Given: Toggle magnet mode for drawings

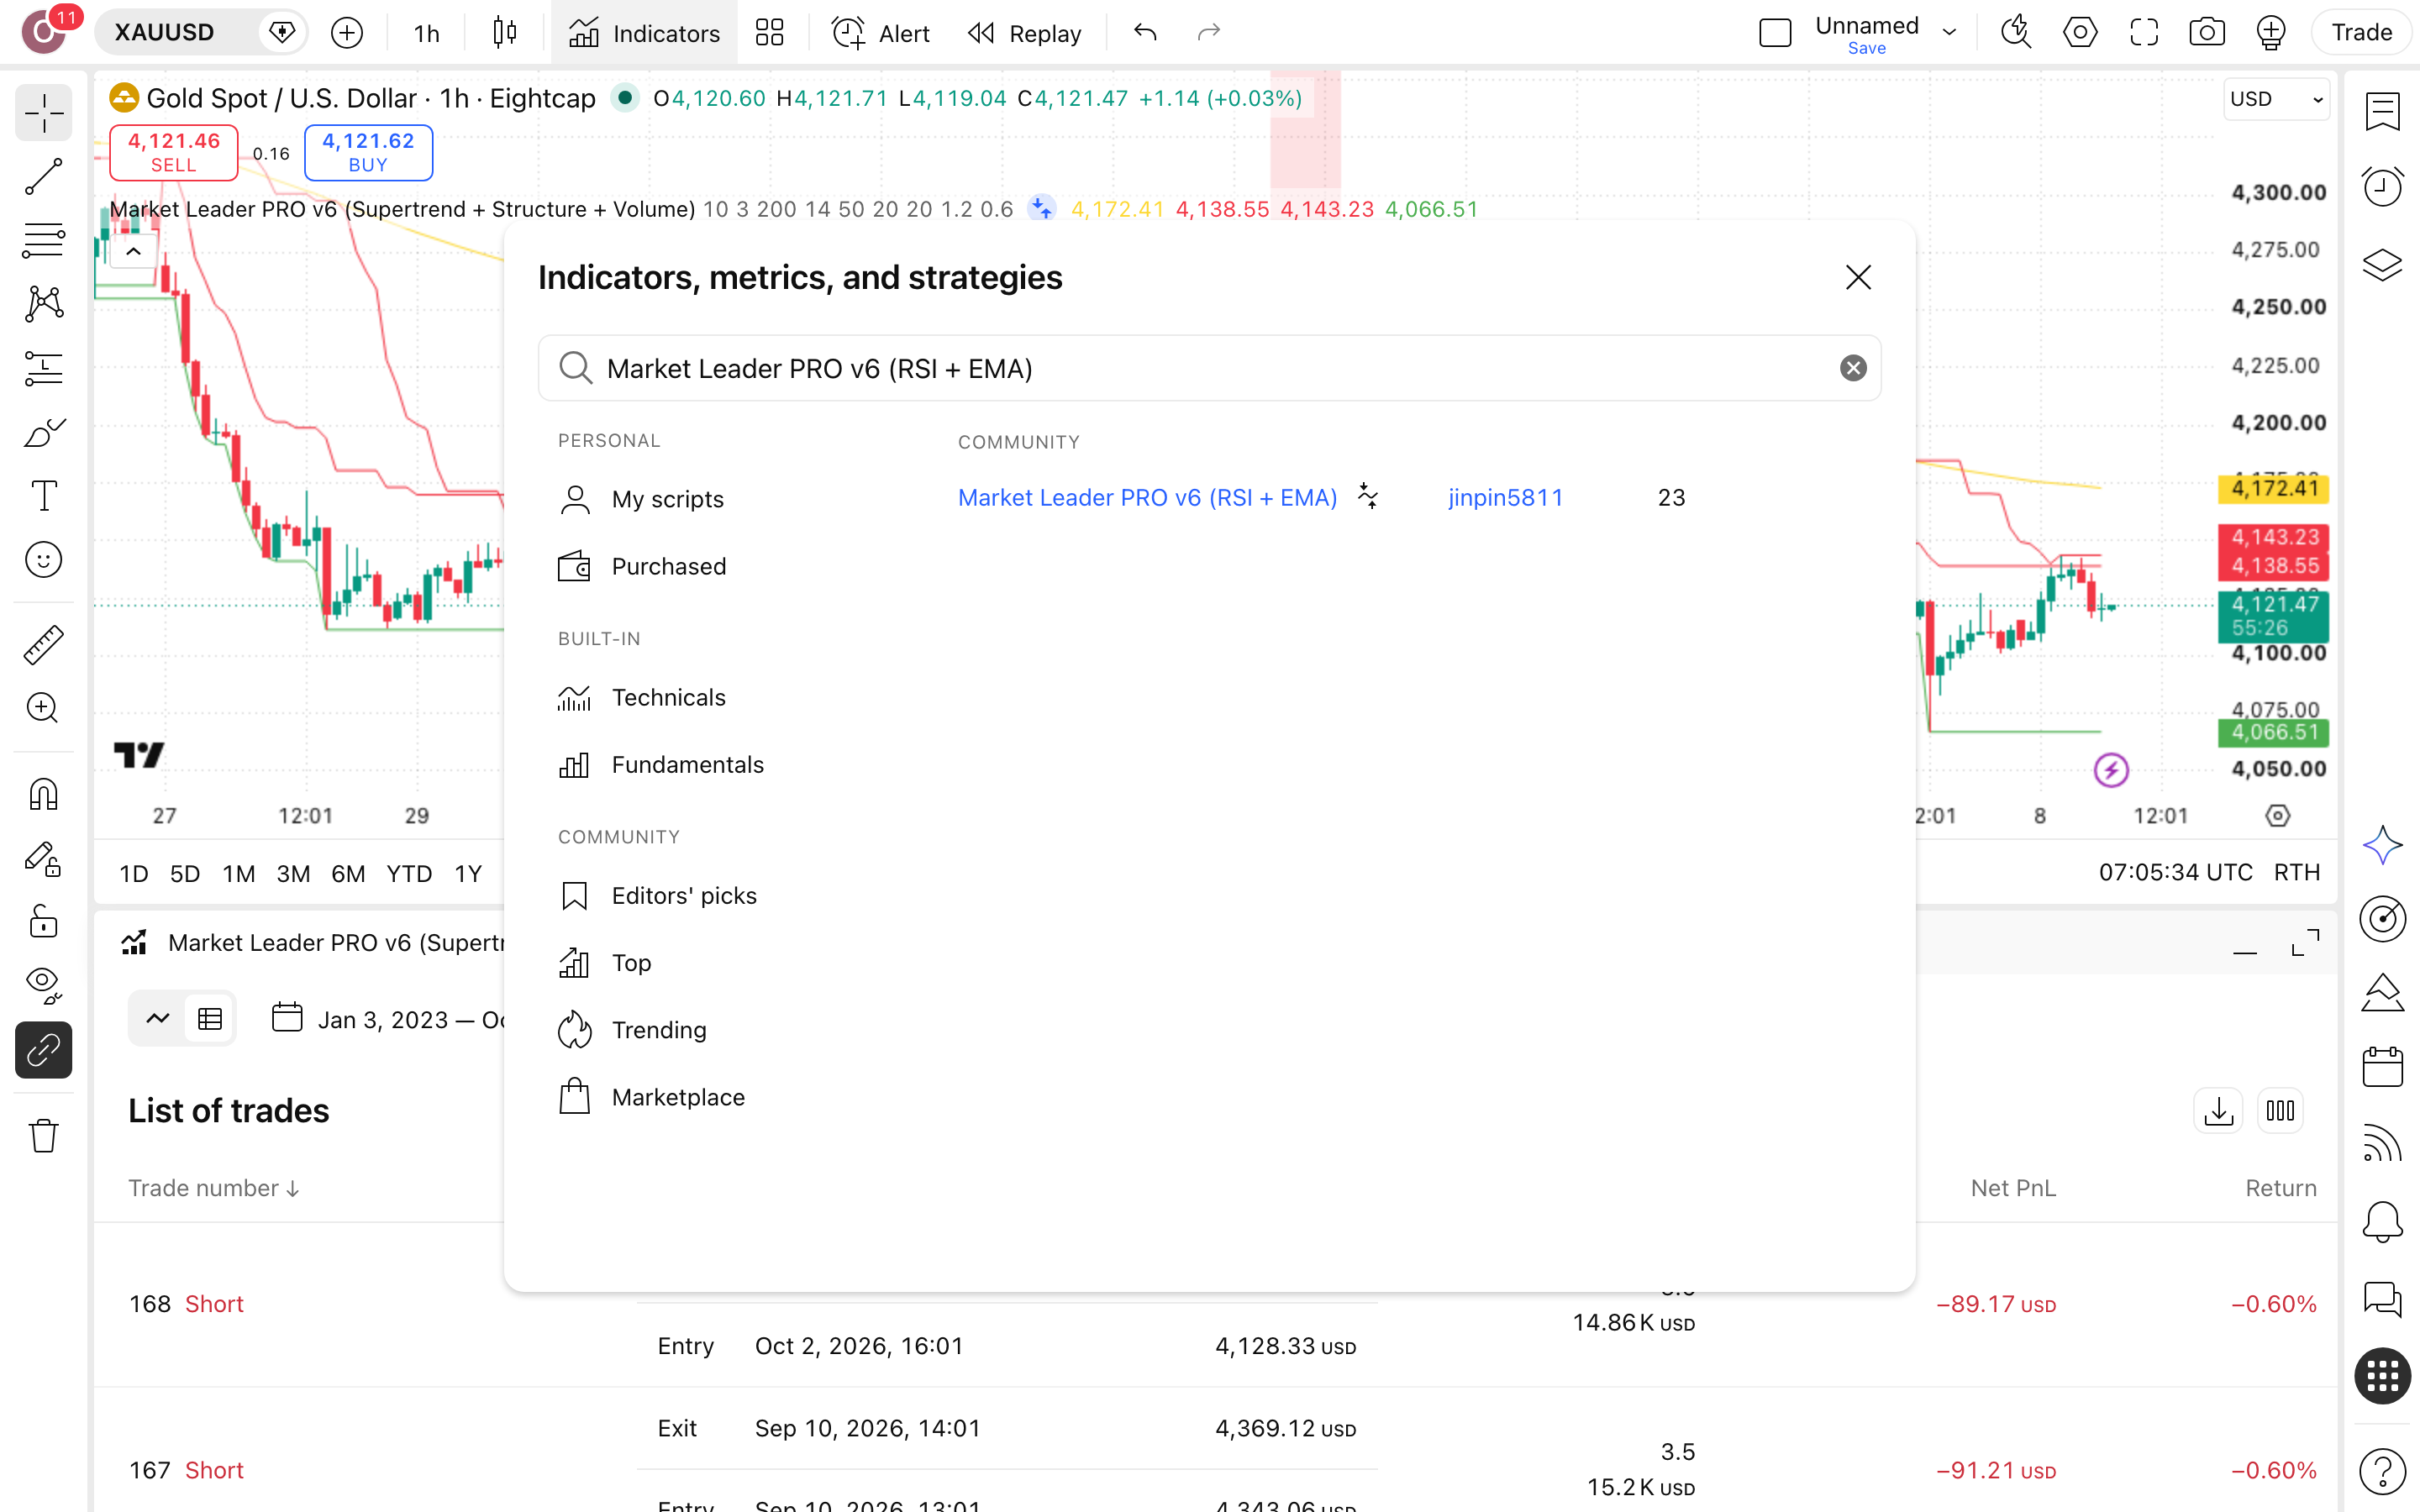Looking at the screenshot, I should coord(43,795).
